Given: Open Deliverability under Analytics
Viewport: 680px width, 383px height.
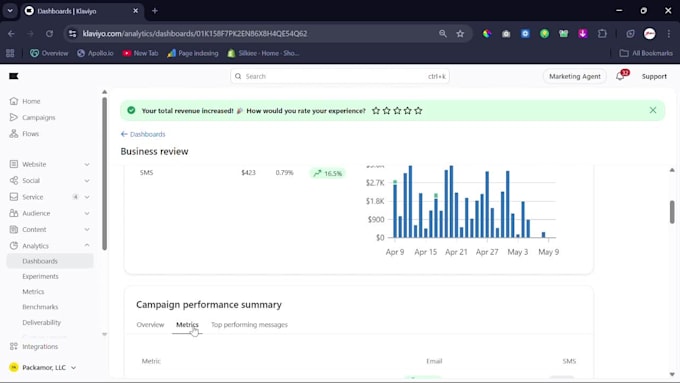Looking at the screenshot, I should click(x=42, y=322).
